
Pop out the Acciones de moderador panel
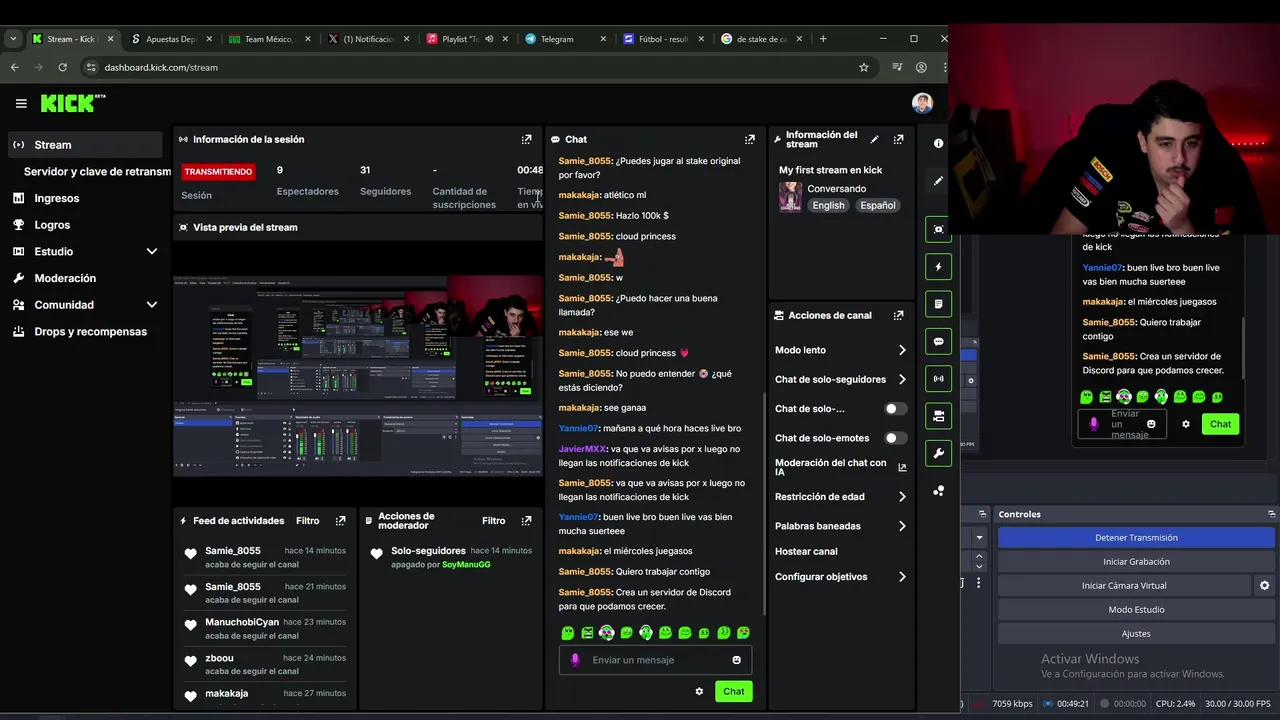[x=526, y=521]
